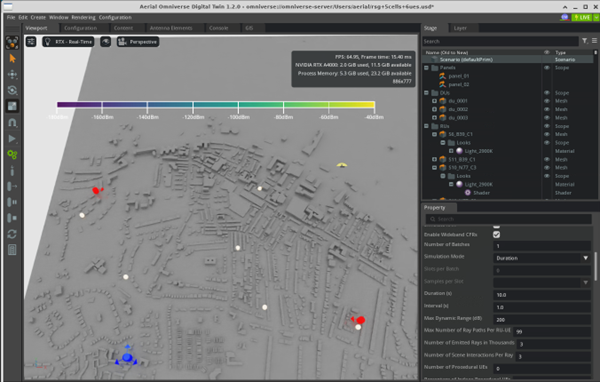Hide the S11_839_C1 mesh
Screen dimensions: 600x382
click(547, 159)
